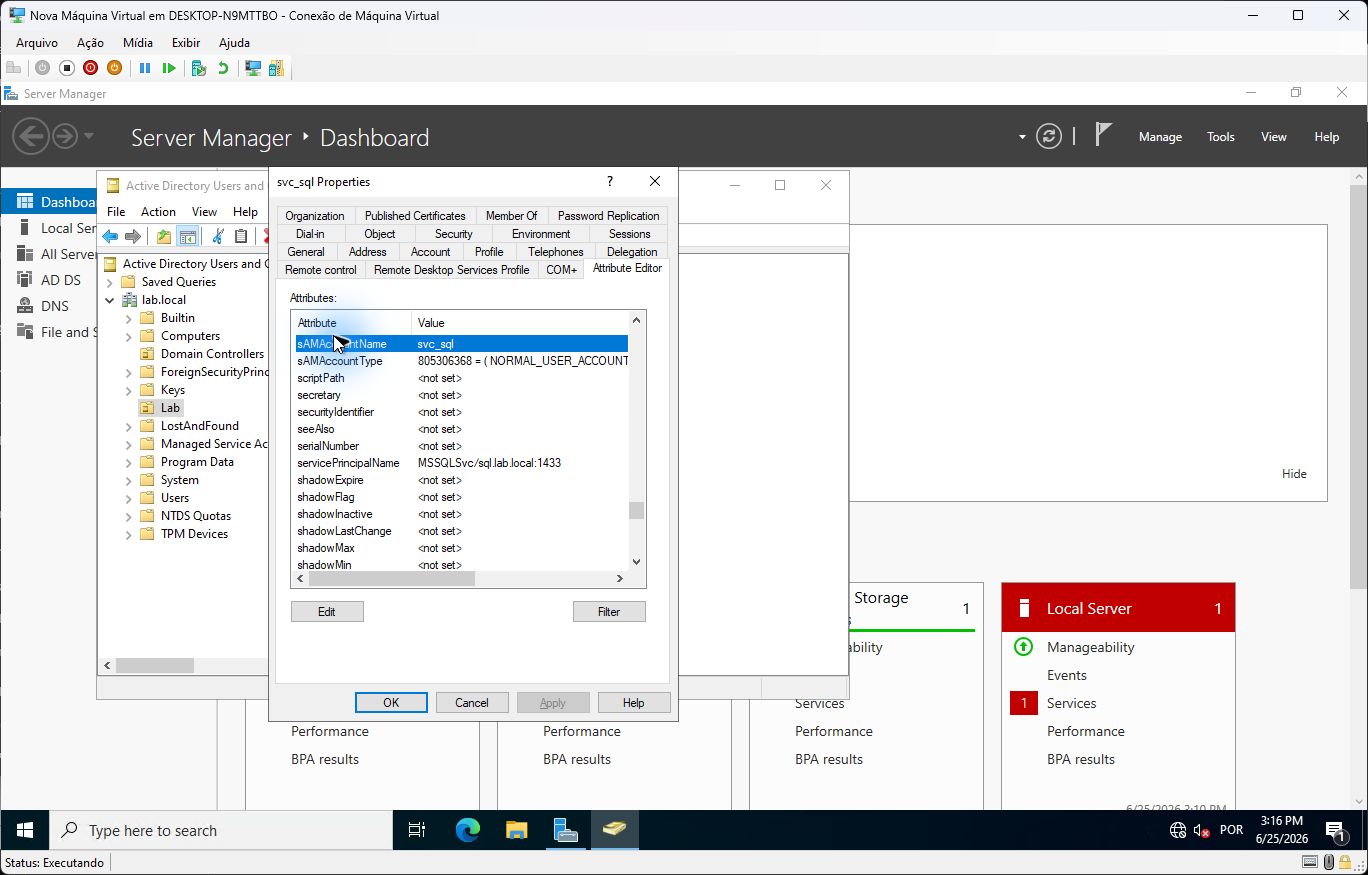1368x875 pixels.
Task: Click the POR language indicator
Action: [1231, 830]
